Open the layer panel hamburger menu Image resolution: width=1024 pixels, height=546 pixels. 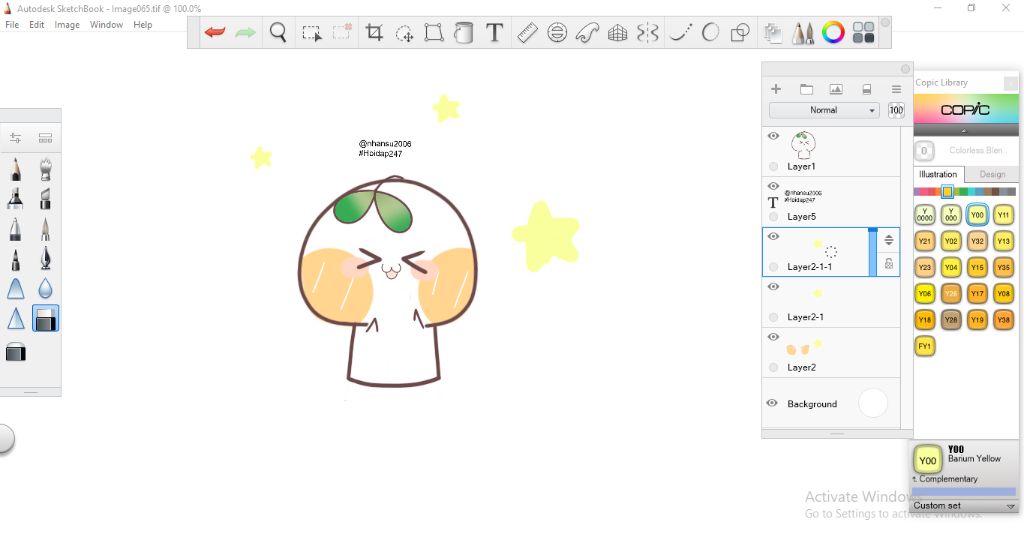[896, 89]
